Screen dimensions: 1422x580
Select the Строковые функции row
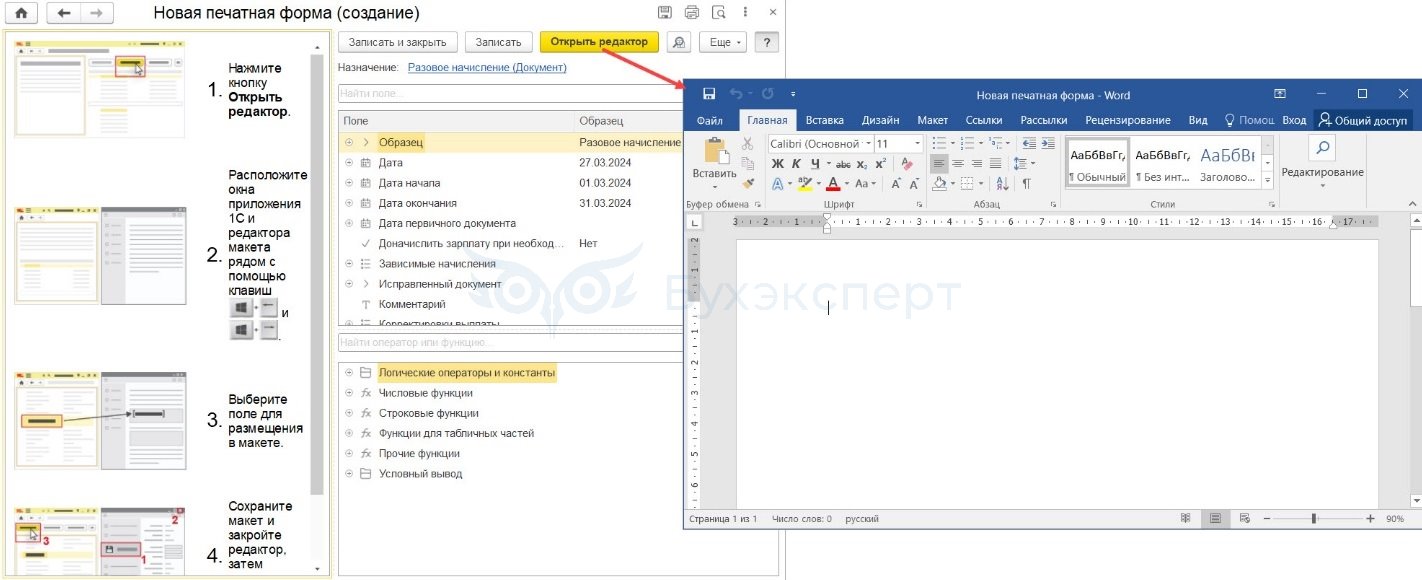pos(510,413)
